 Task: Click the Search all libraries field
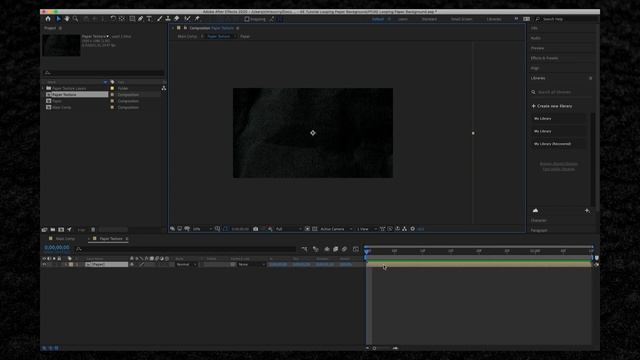[x=561, y=92]
